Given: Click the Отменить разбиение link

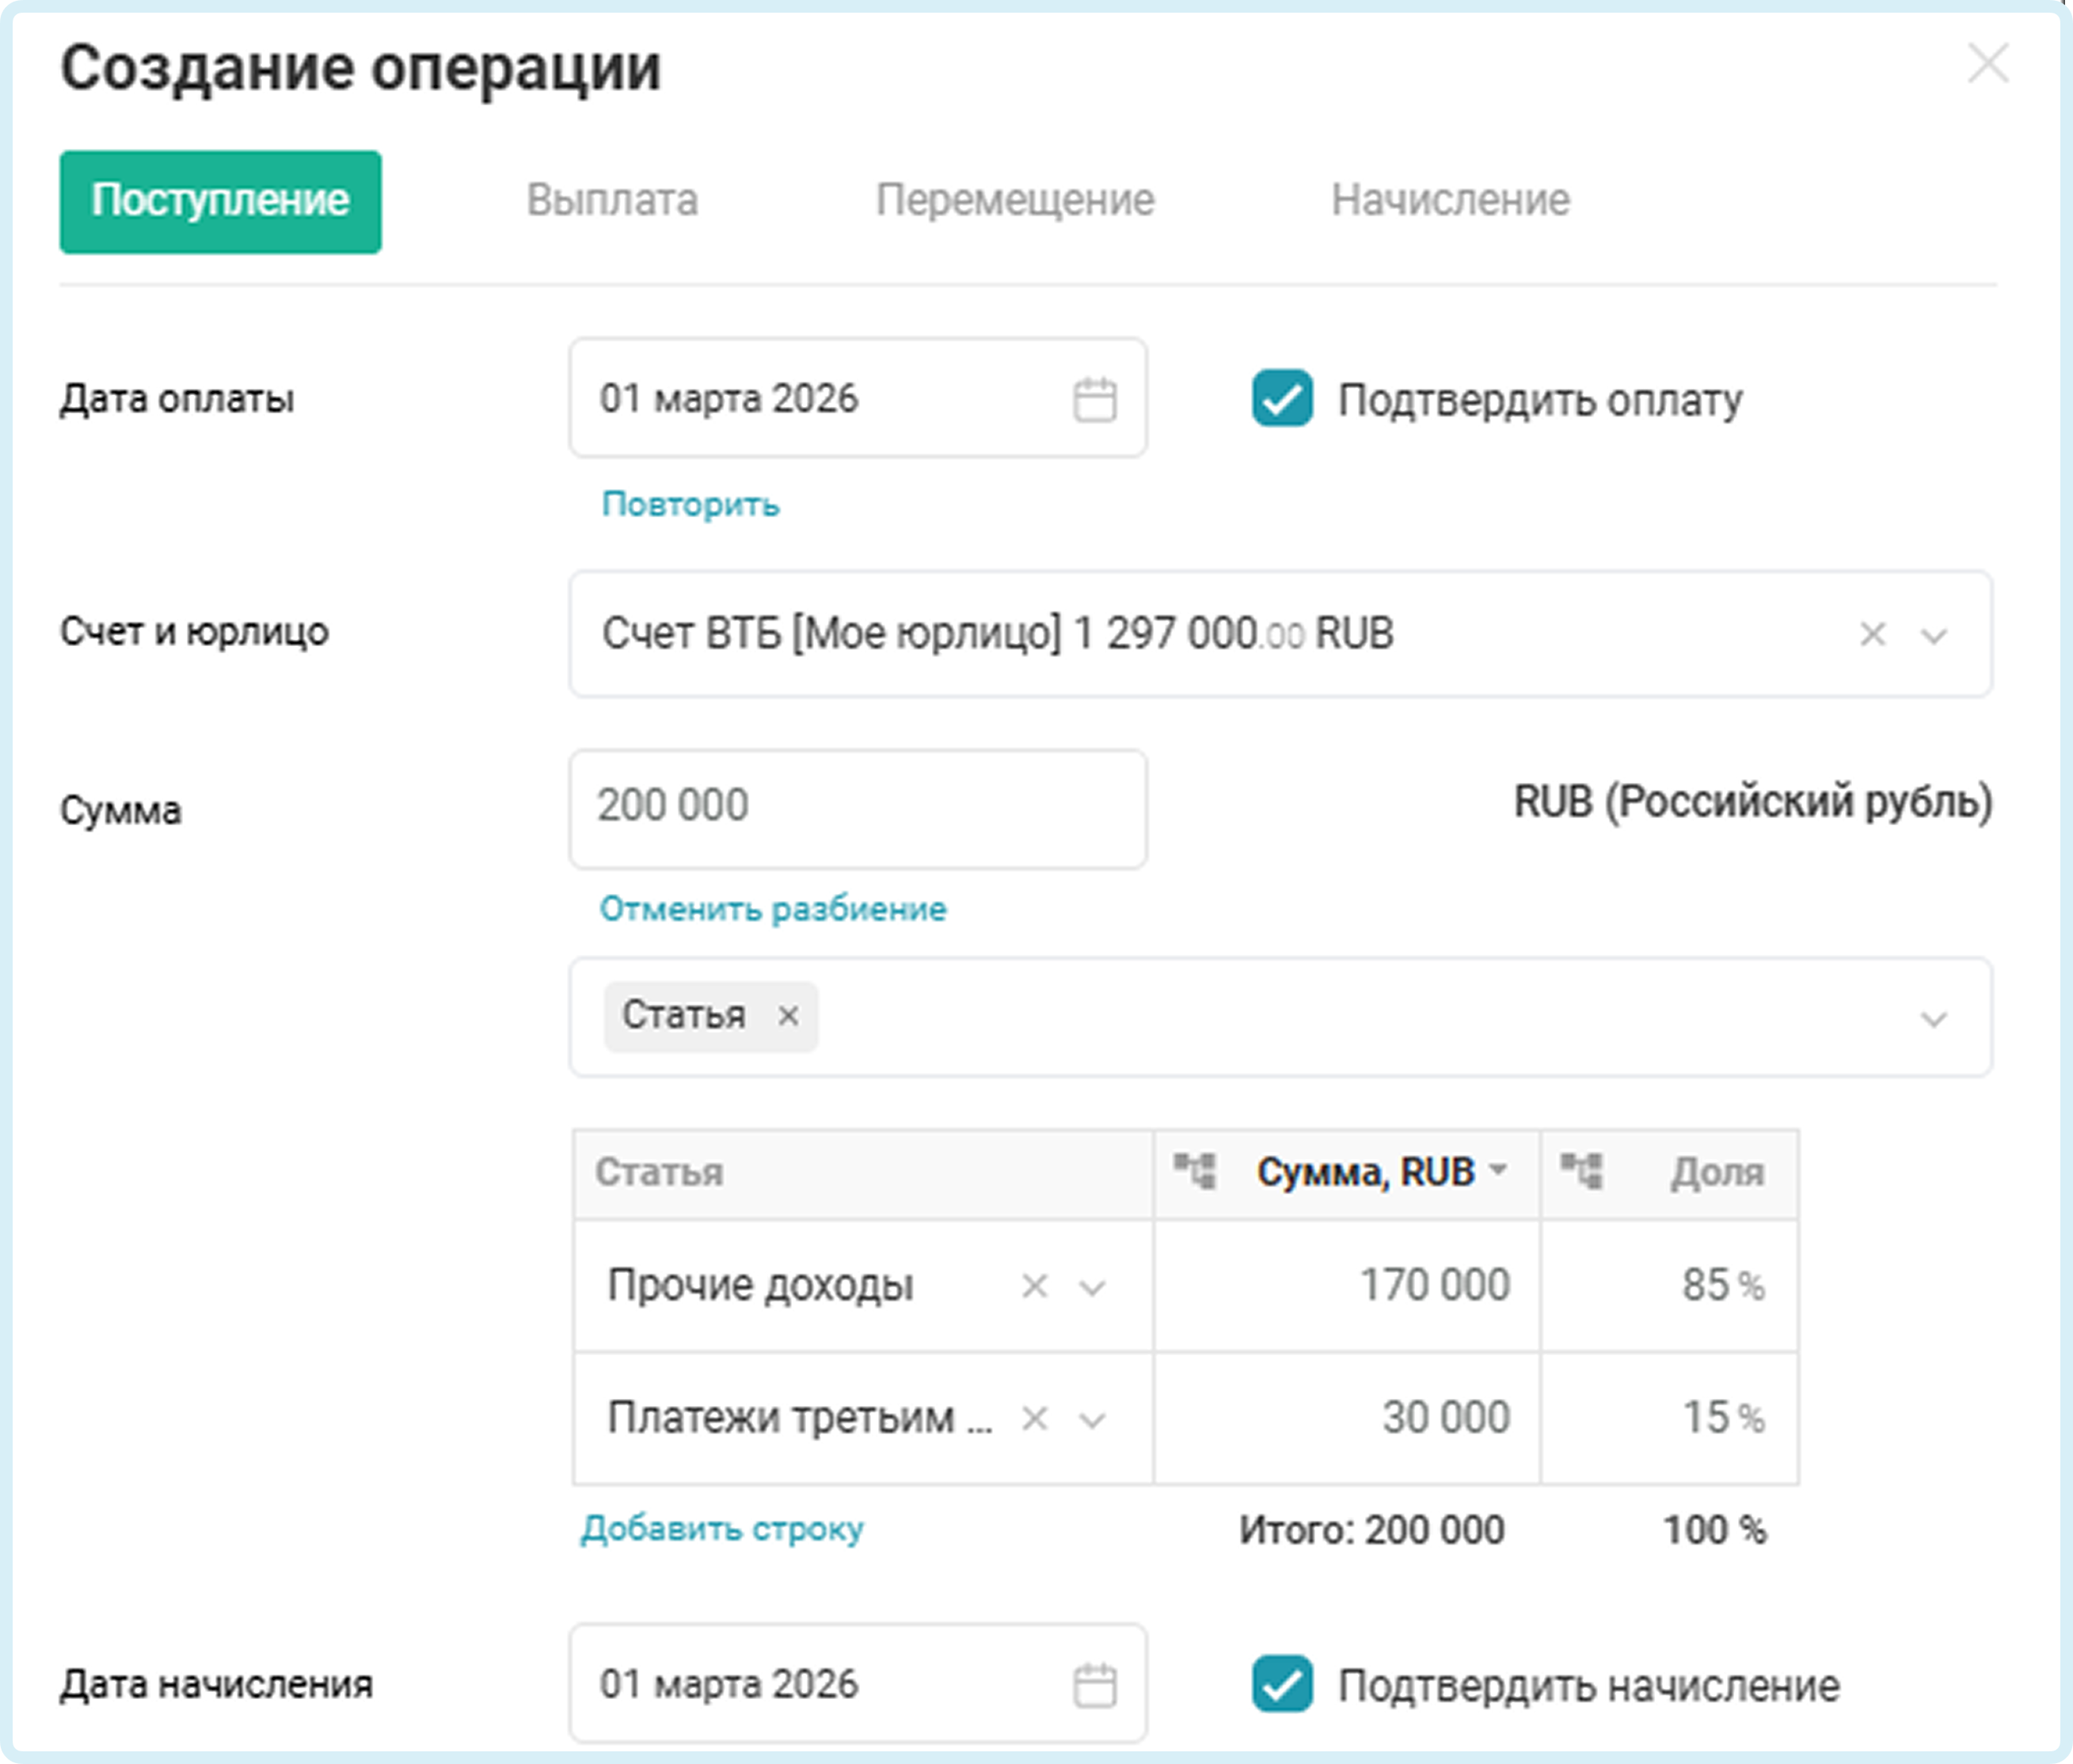Looking at the screenshot, I should [x=773, y=908].
